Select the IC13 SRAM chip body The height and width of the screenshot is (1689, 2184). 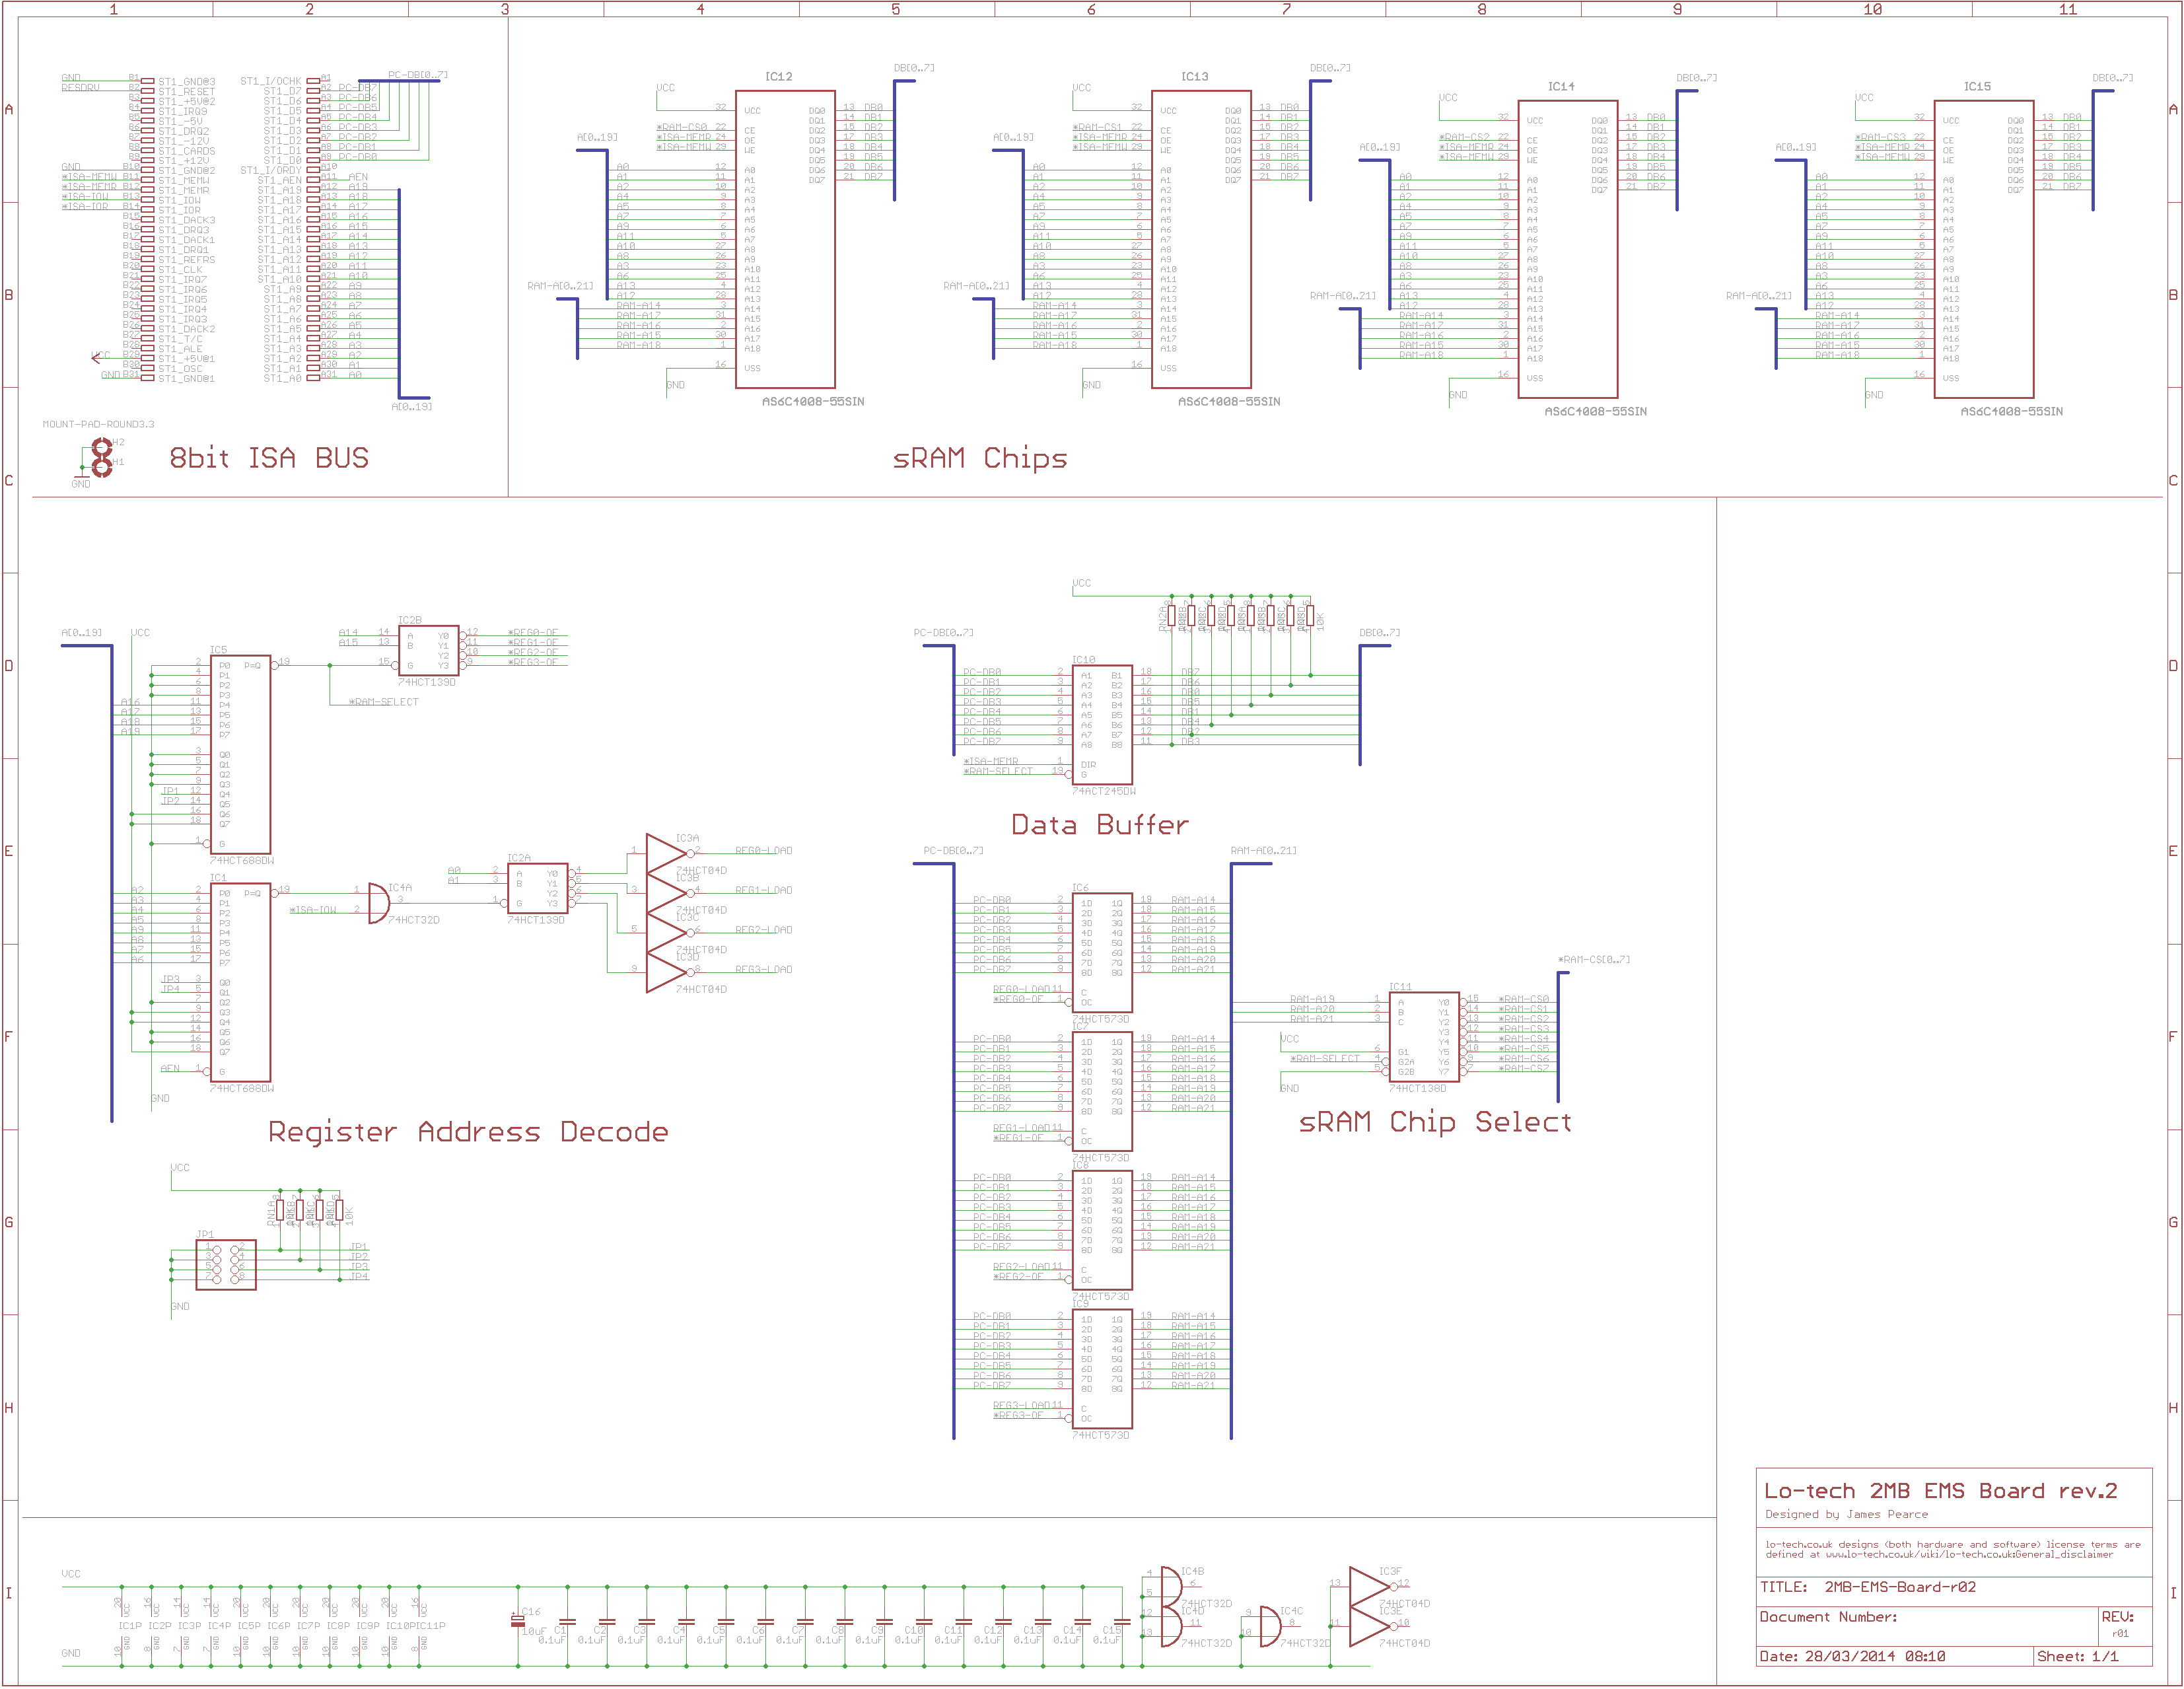point(1201,239)
